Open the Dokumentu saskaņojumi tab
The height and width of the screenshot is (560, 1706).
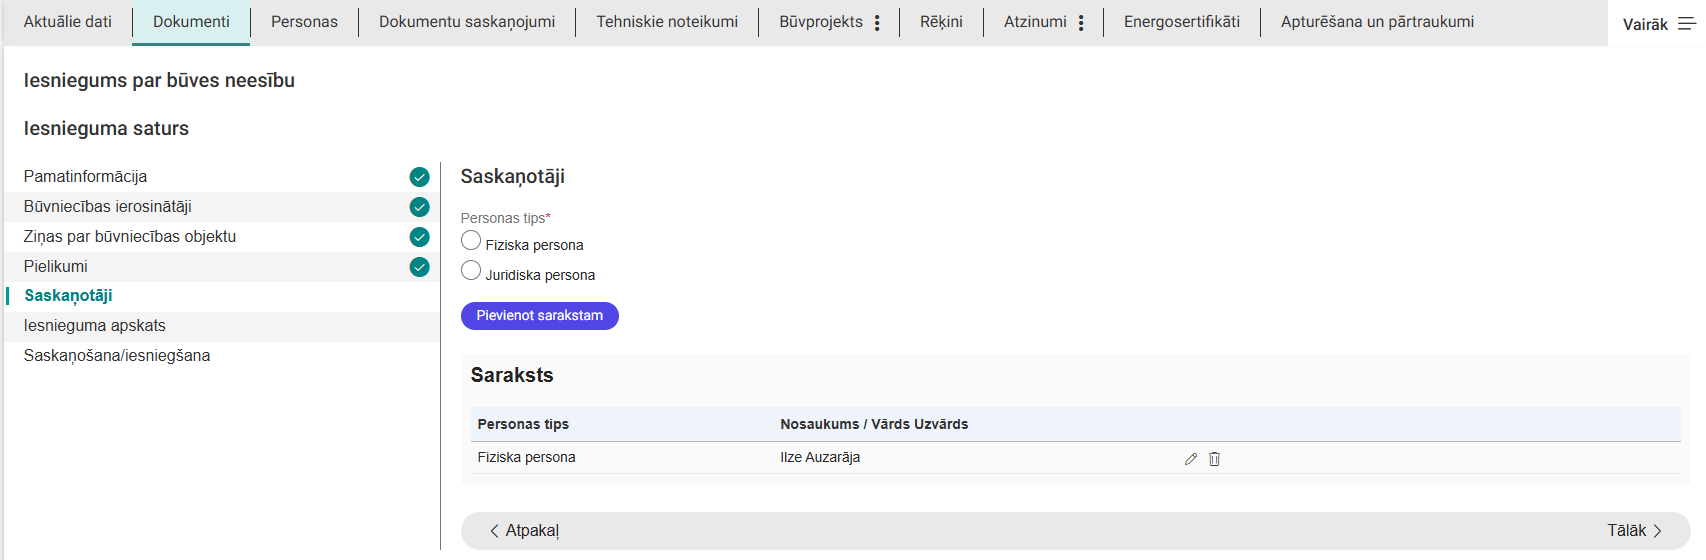[x=467, y=22]
